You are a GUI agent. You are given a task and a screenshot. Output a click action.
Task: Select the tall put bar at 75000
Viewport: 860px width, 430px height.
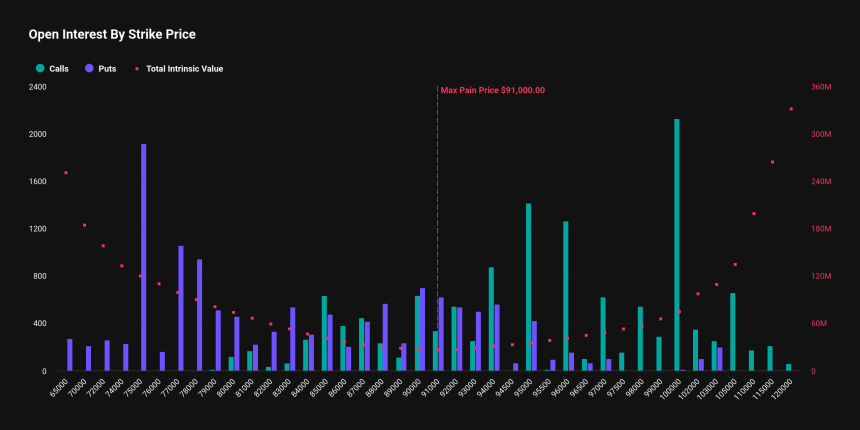(x=144, y=257)
